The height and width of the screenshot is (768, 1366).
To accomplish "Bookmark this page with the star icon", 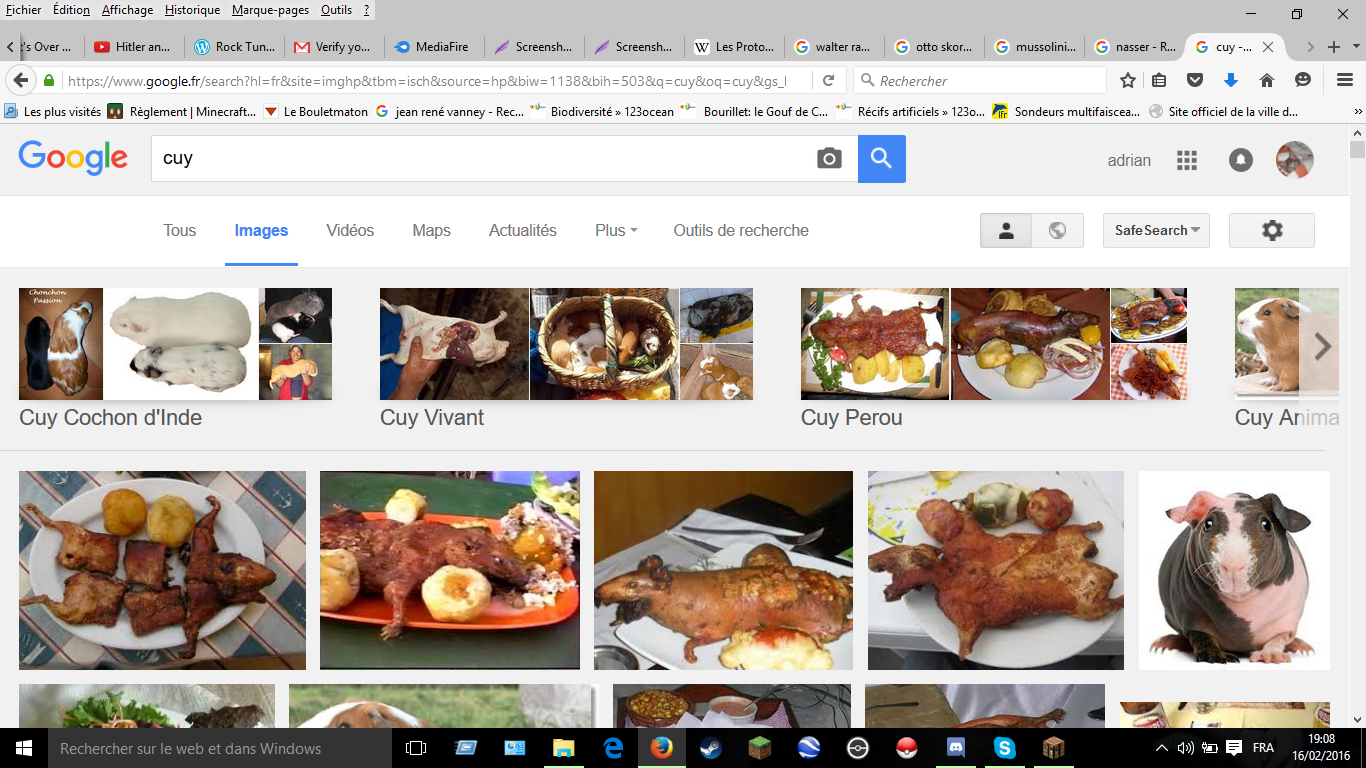I will pyautogui.click(x=1128, y=80).
